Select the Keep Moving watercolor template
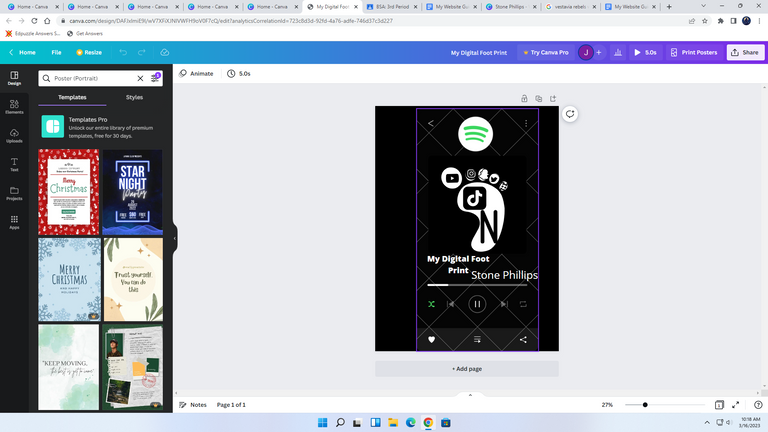Screen dimensions: 768x432 69,367
